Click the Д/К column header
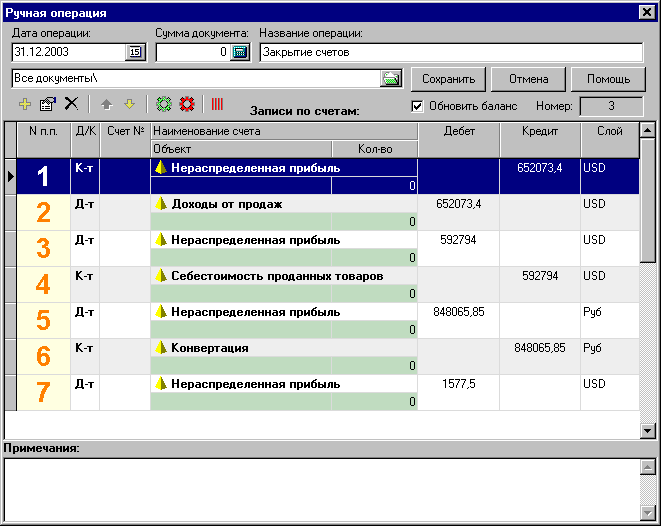The width and height of the screenshot is (661, 526). pos(86,140)
